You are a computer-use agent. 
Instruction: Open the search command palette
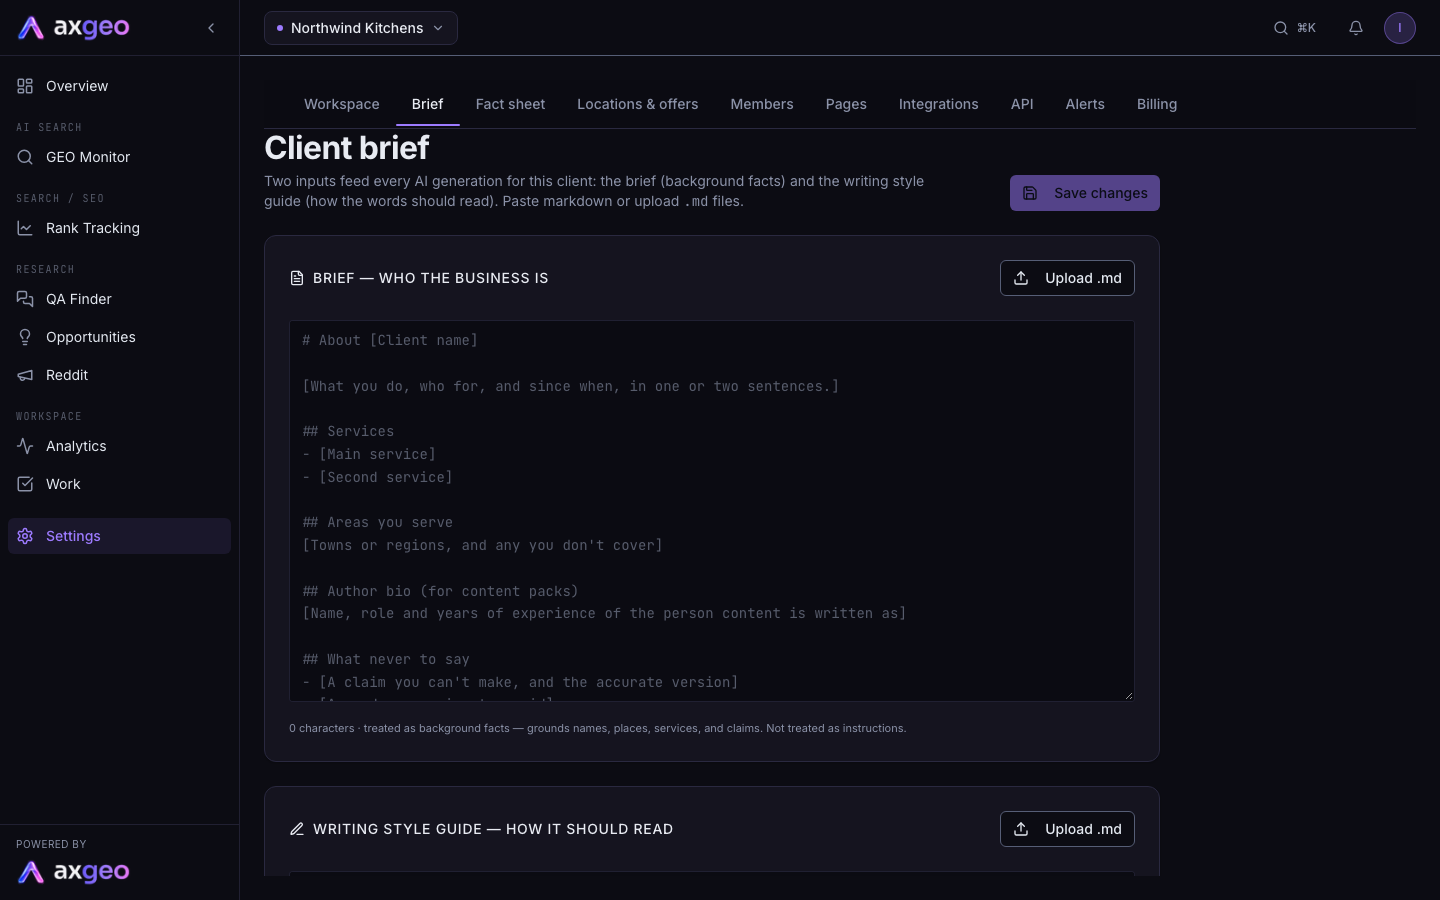click(1294, 28)
